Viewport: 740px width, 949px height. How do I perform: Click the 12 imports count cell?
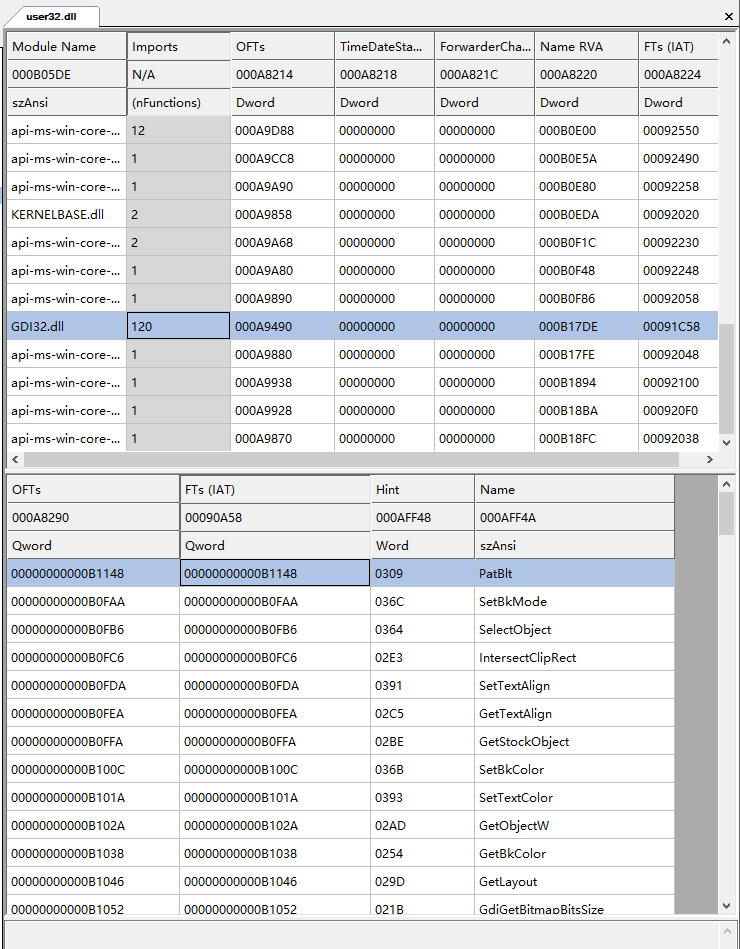pyautogui.click(x=178, y=130)
